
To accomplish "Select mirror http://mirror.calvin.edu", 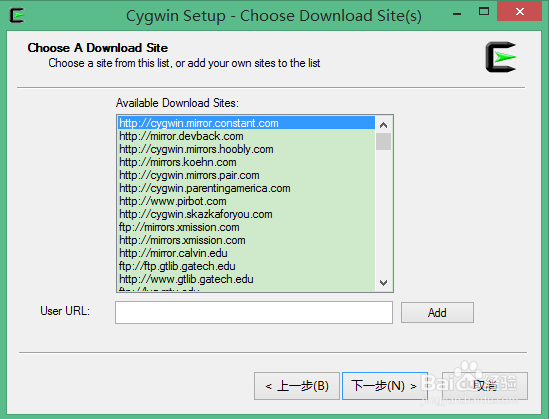I will [246, 253].
